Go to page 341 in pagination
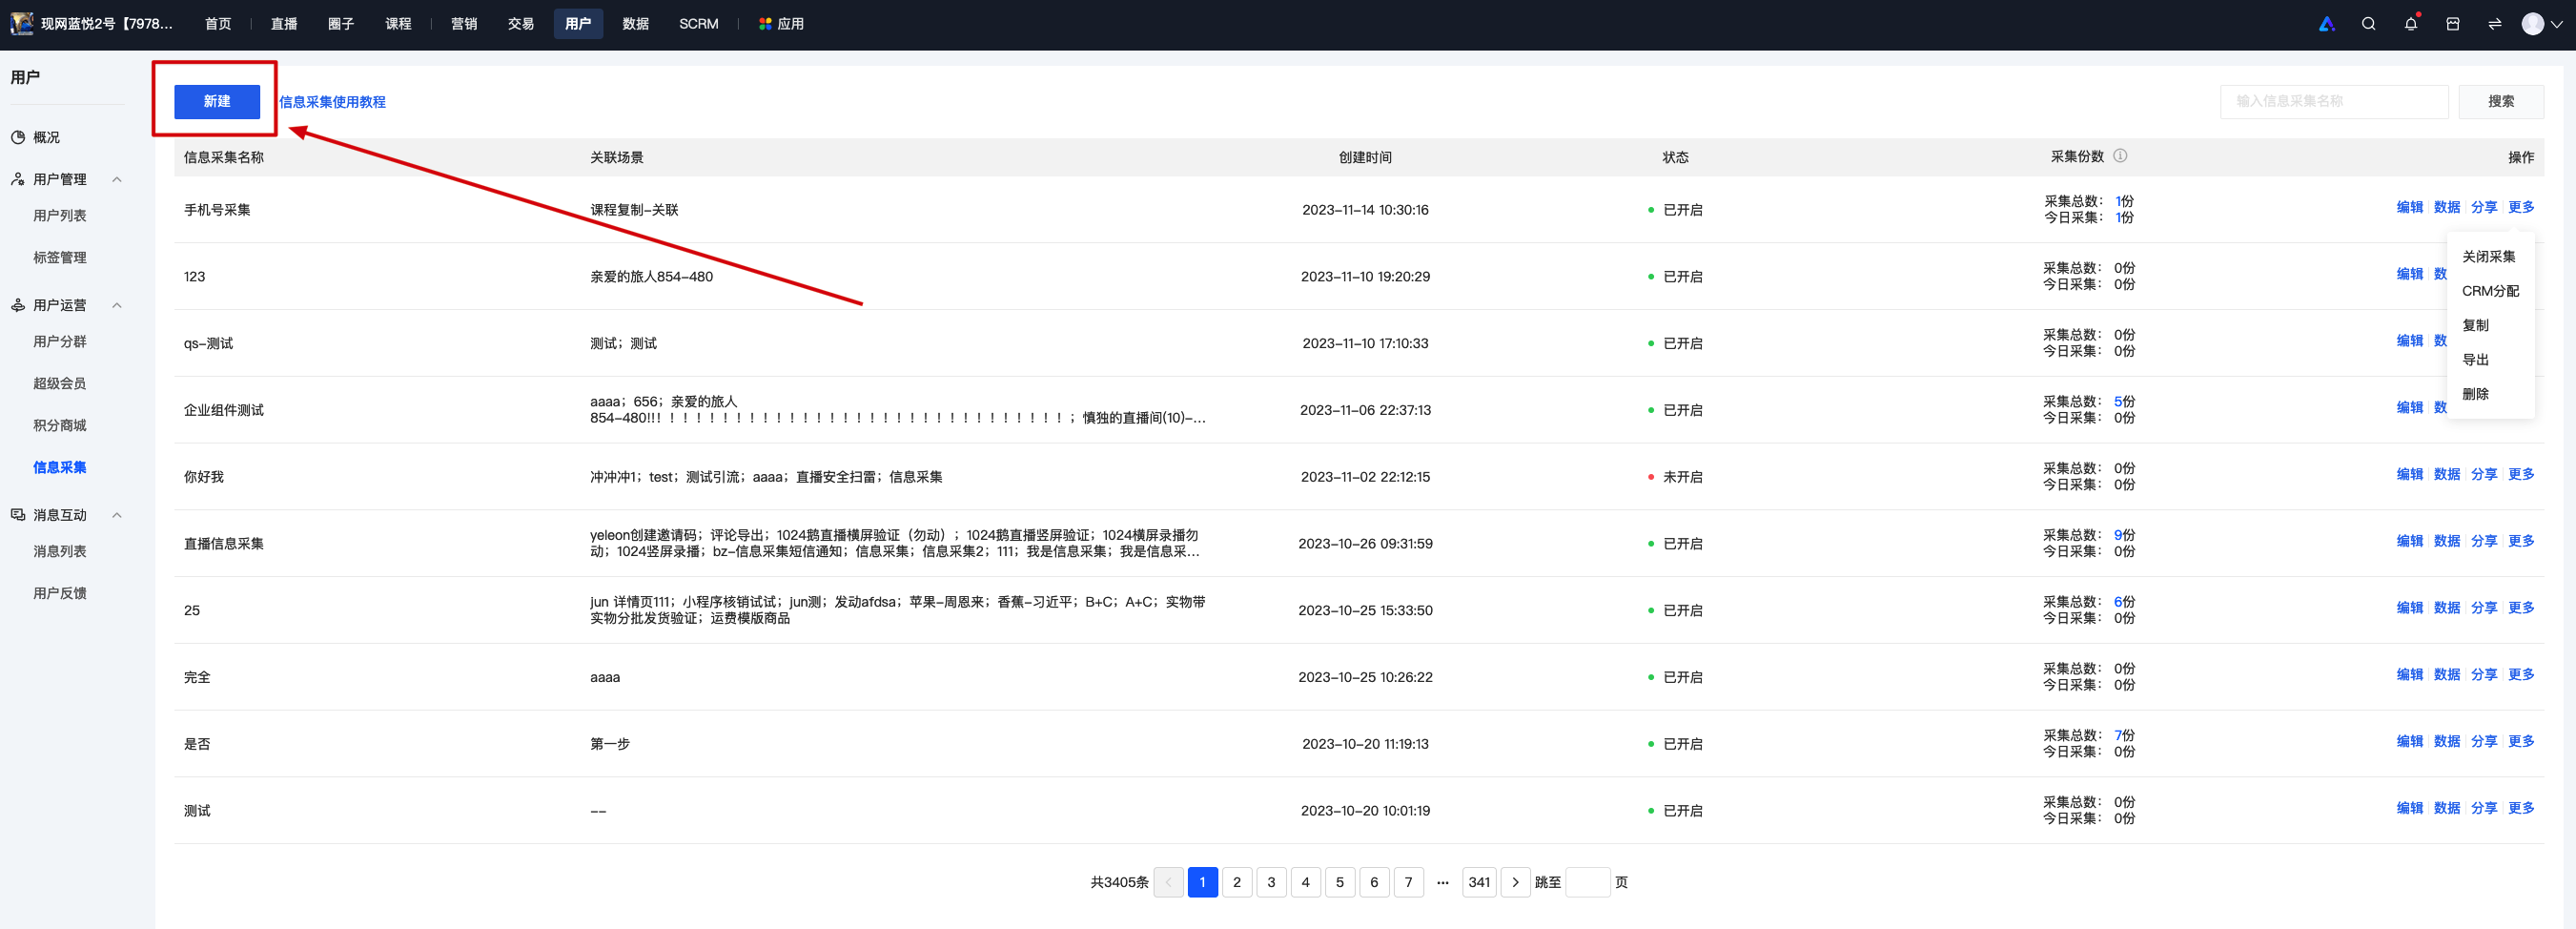 tap(1479, 882)
